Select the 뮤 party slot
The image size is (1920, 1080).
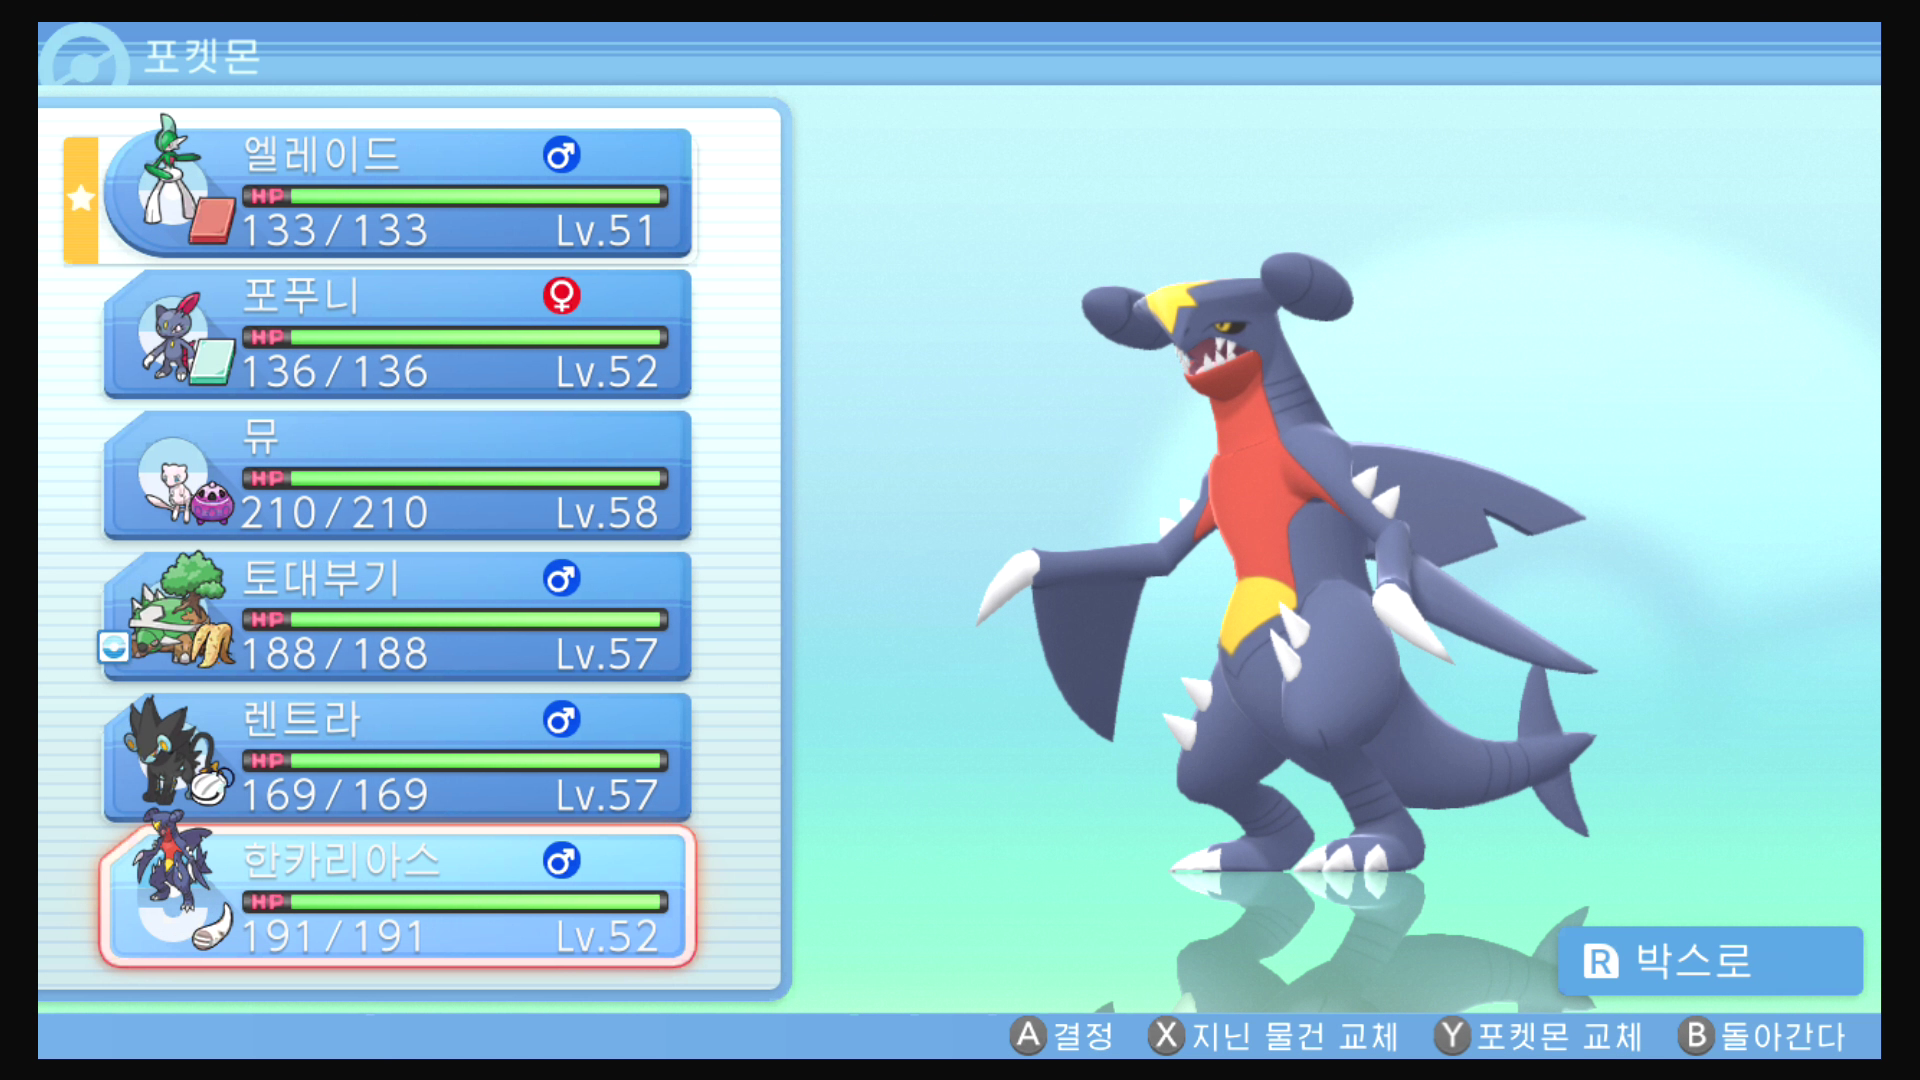[x=398, y=475]
